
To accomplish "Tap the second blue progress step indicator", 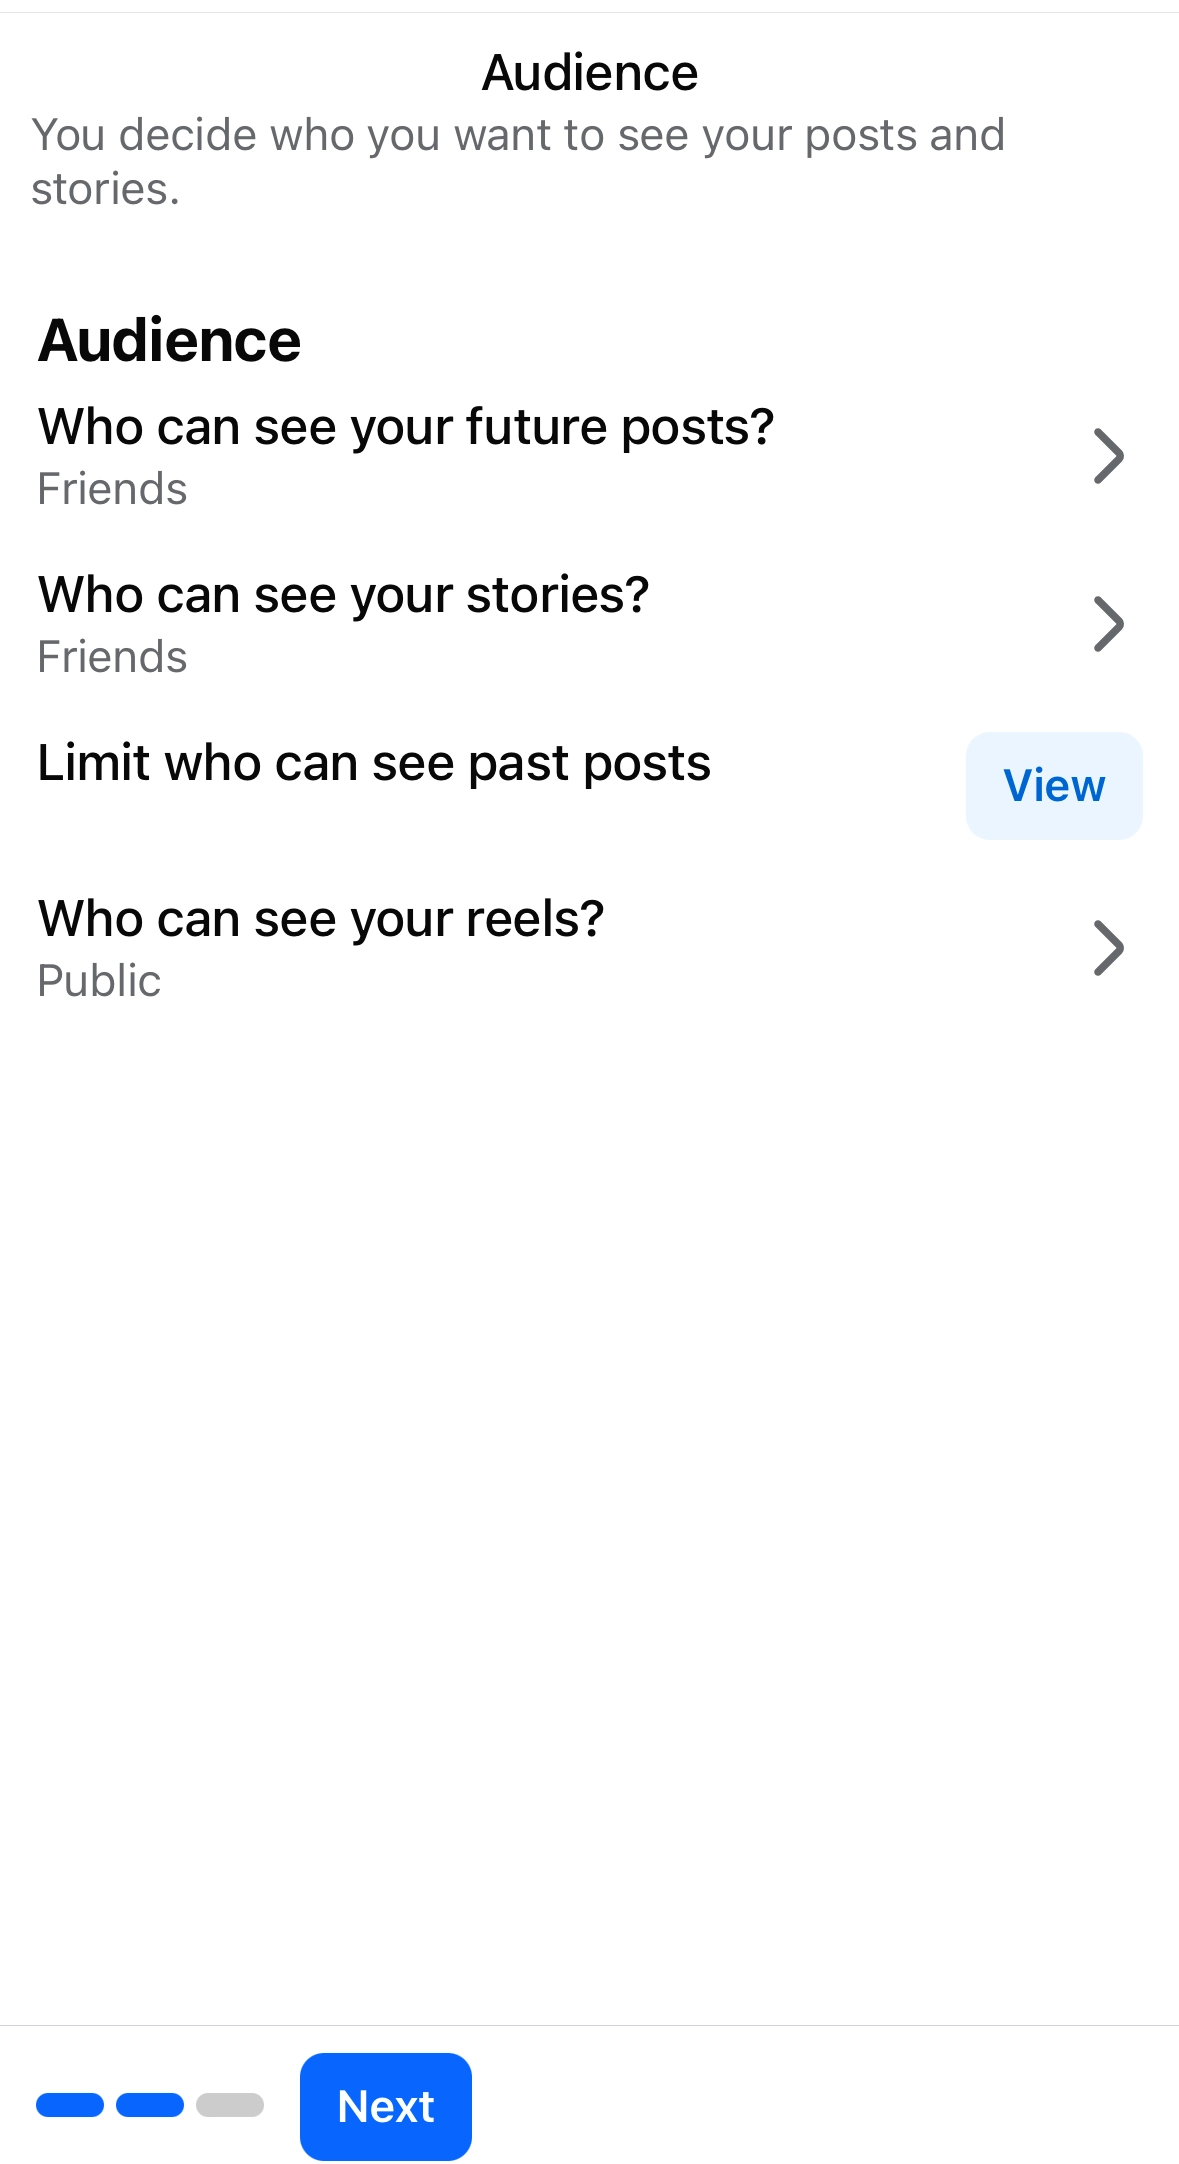I will [150, 2105].
